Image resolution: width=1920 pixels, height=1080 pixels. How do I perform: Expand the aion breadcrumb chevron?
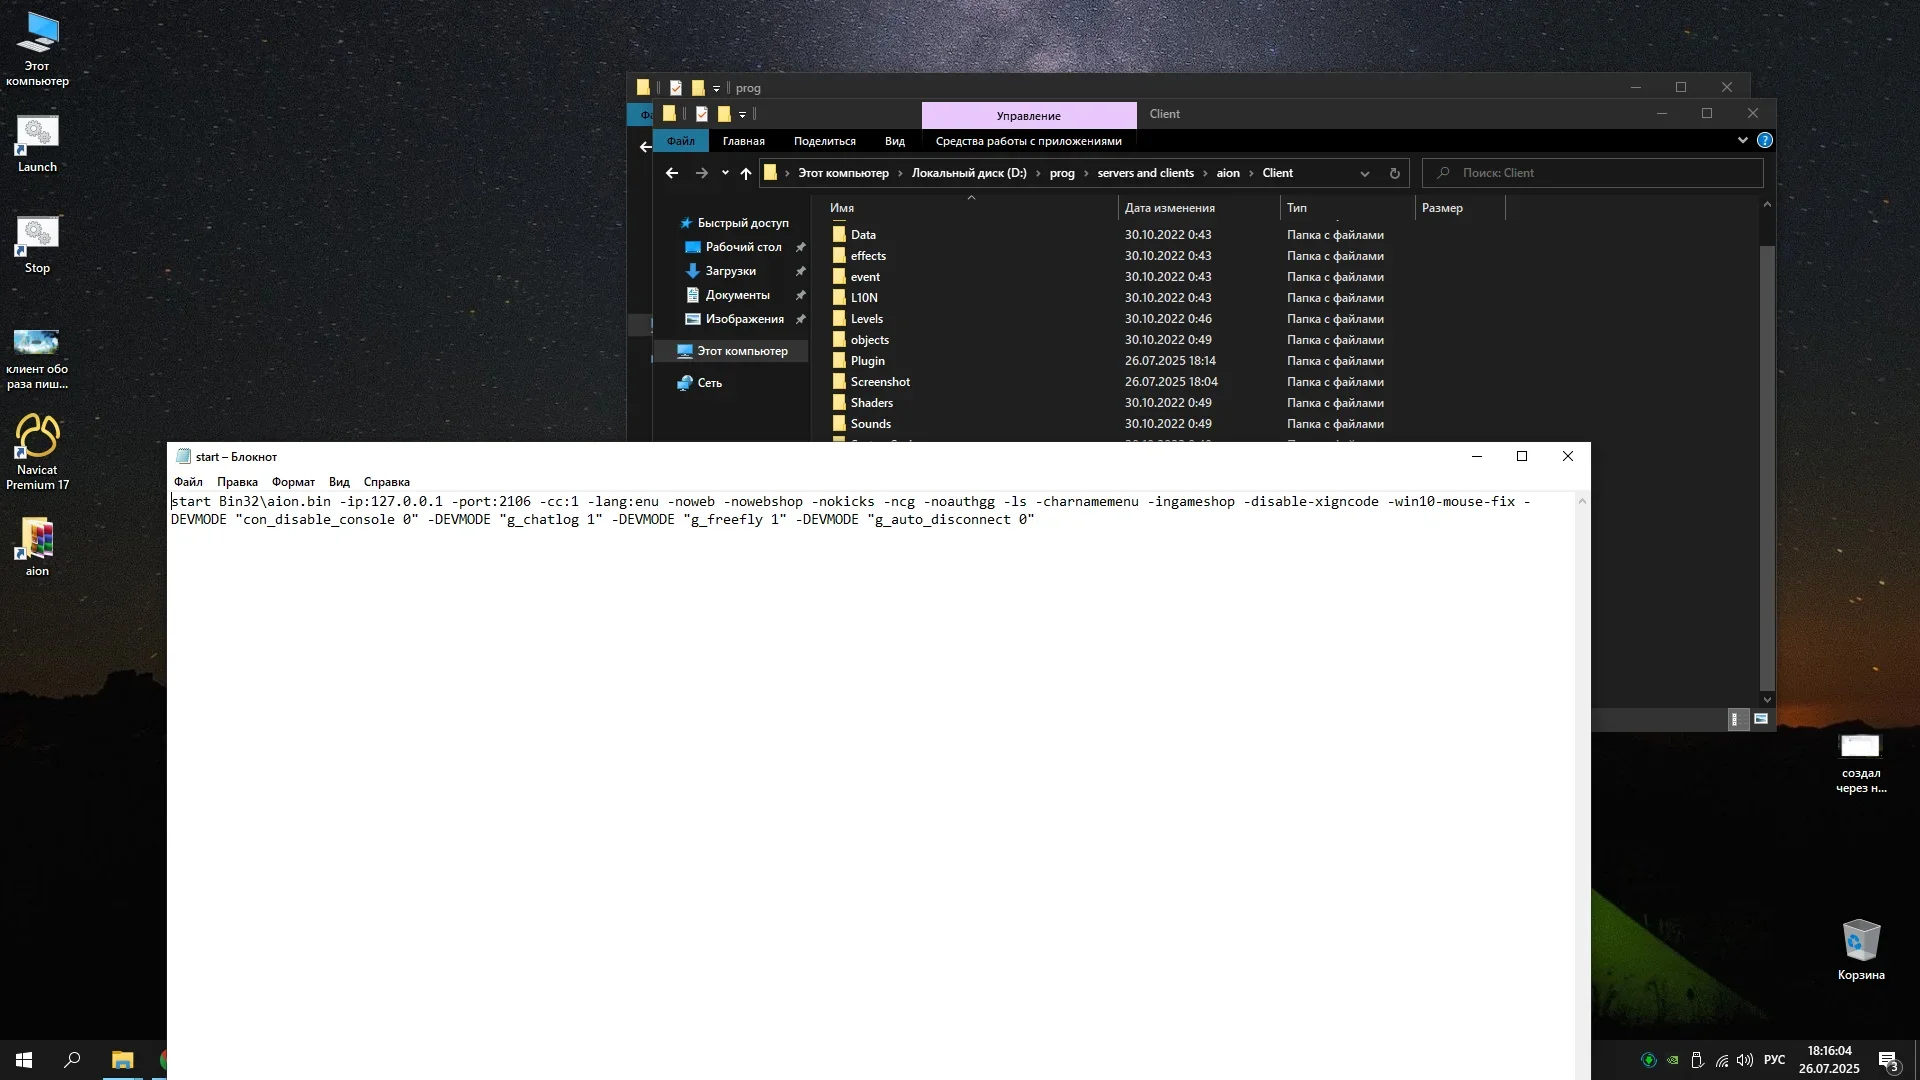[1251, 173]
